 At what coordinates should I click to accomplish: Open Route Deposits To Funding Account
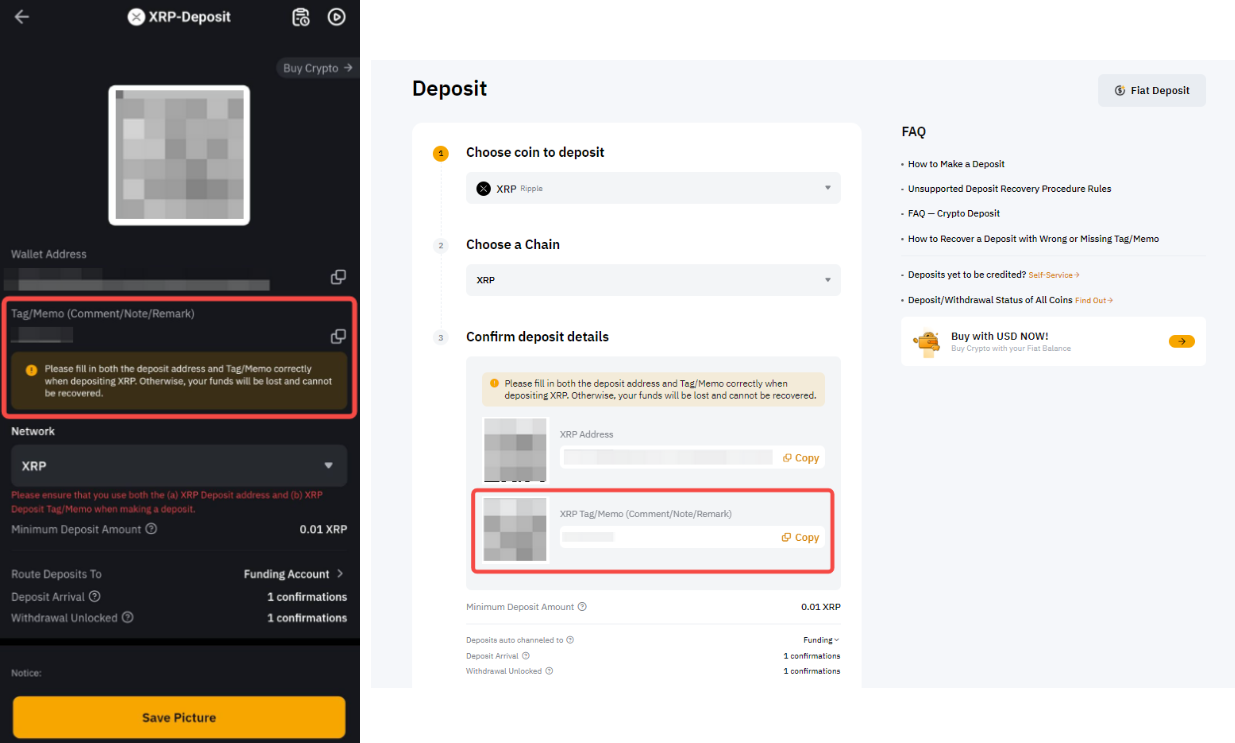tap(294, 574)
